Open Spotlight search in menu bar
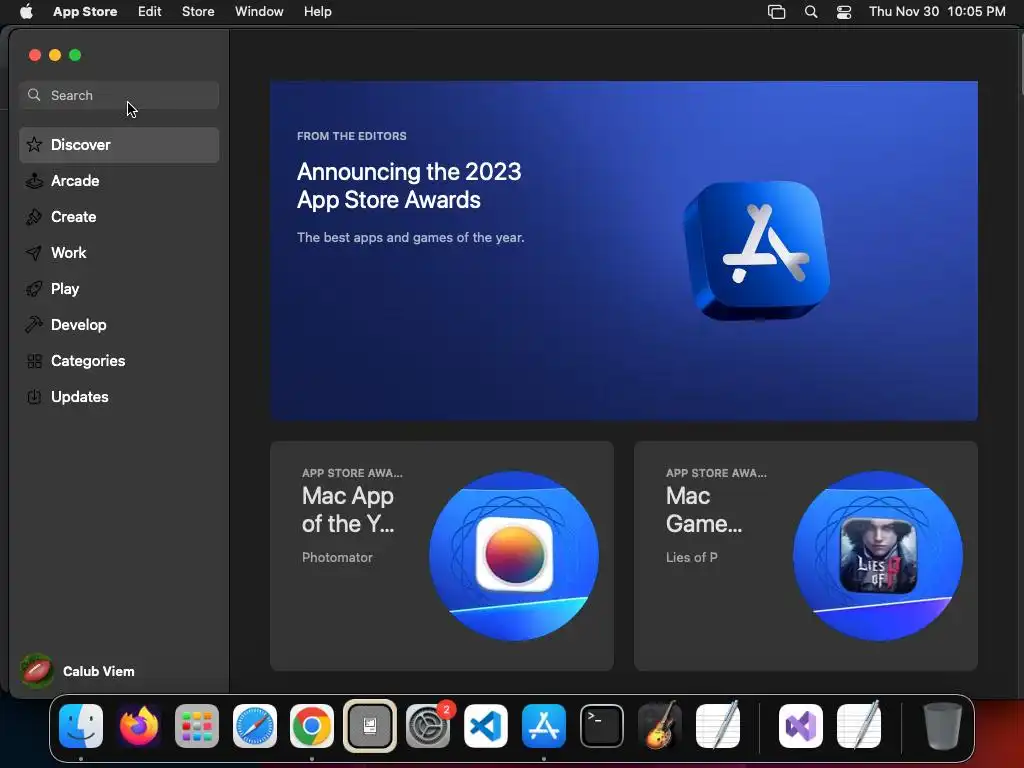1024x768 pixels. click(x=810, y=12)
